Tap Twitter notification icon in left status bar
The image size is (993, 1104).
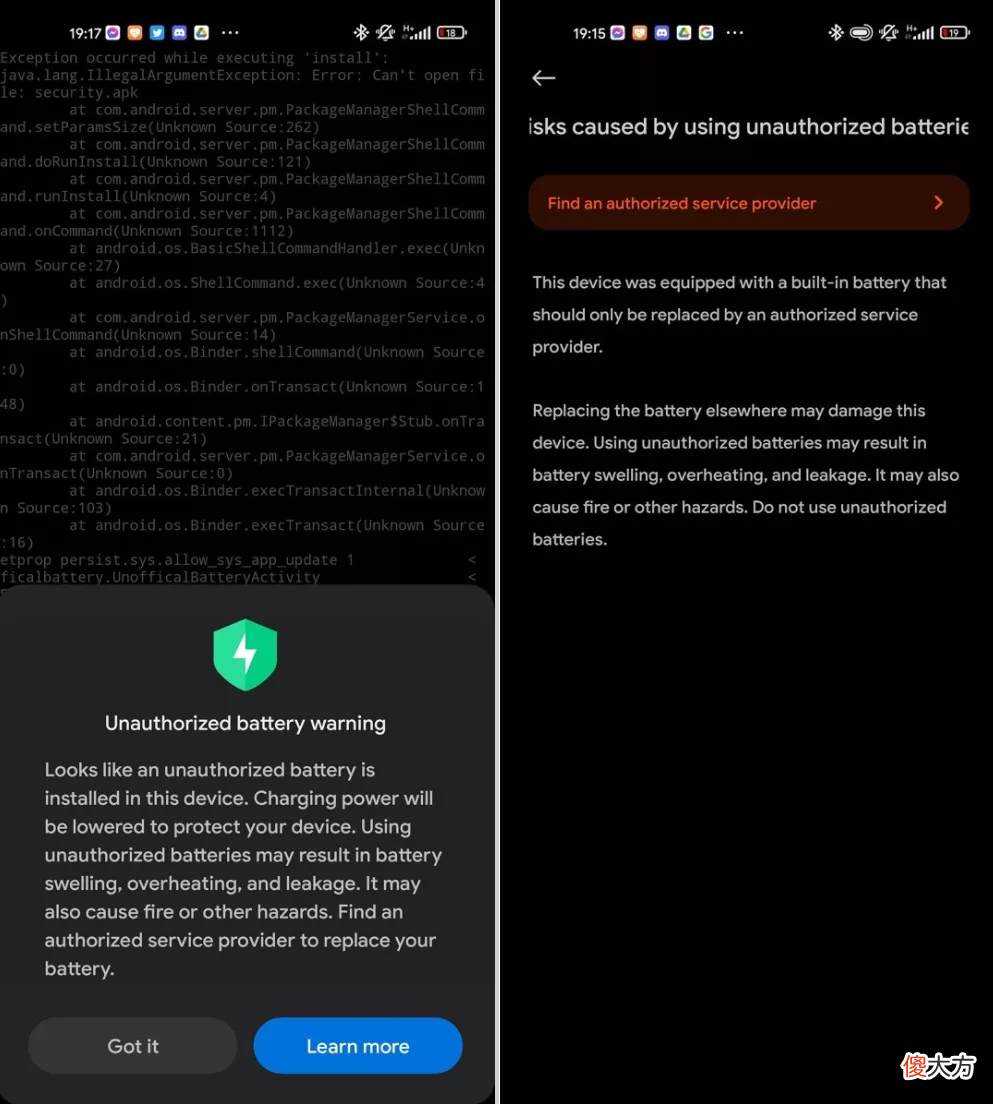(157, 32)
